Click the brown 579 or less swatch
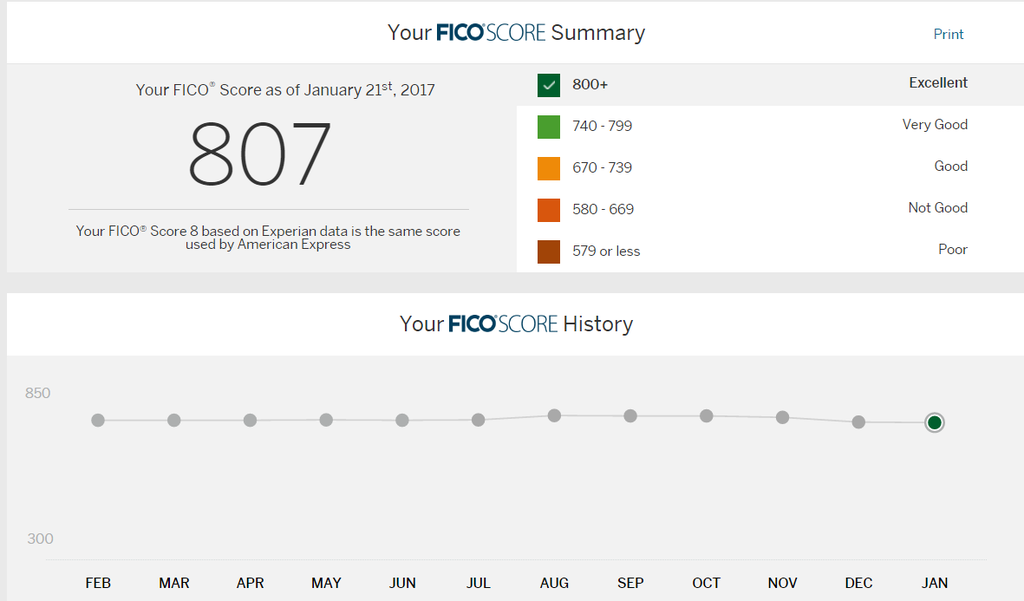This screenshot has height=601, width=1024. (x=549, y=252)
